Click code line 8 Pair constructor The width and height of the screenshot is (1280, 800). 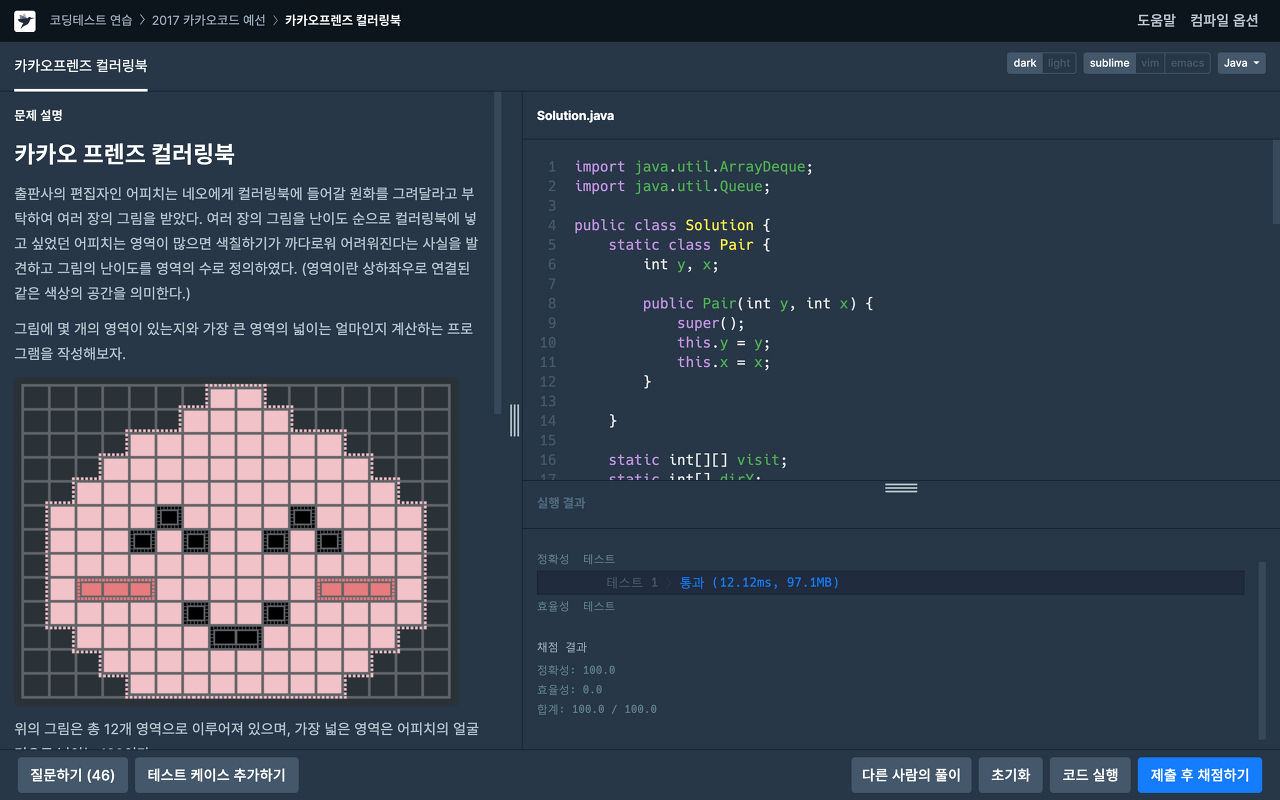pos(758,303)
